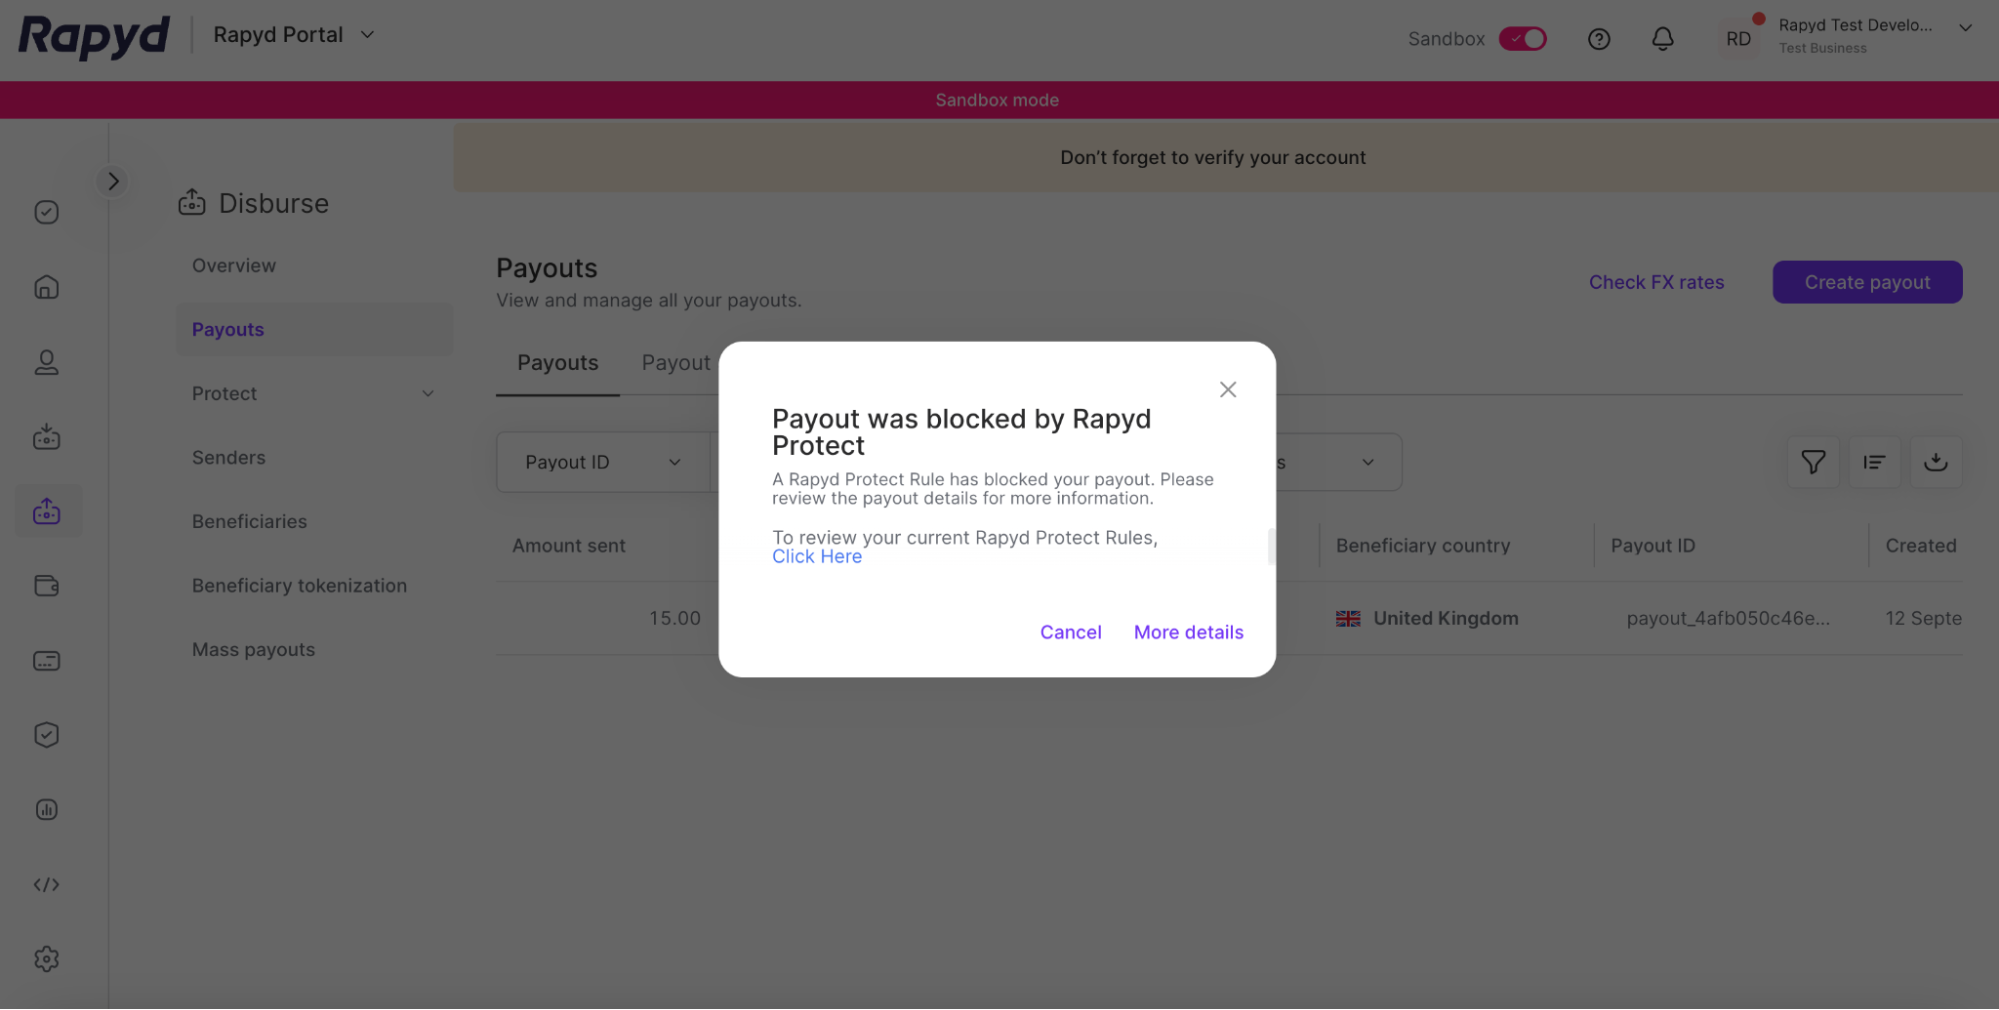This screenshot has height=1010, width=1999.
Task: Select the Customers icon in the sidebar
Action: (46, 363)
